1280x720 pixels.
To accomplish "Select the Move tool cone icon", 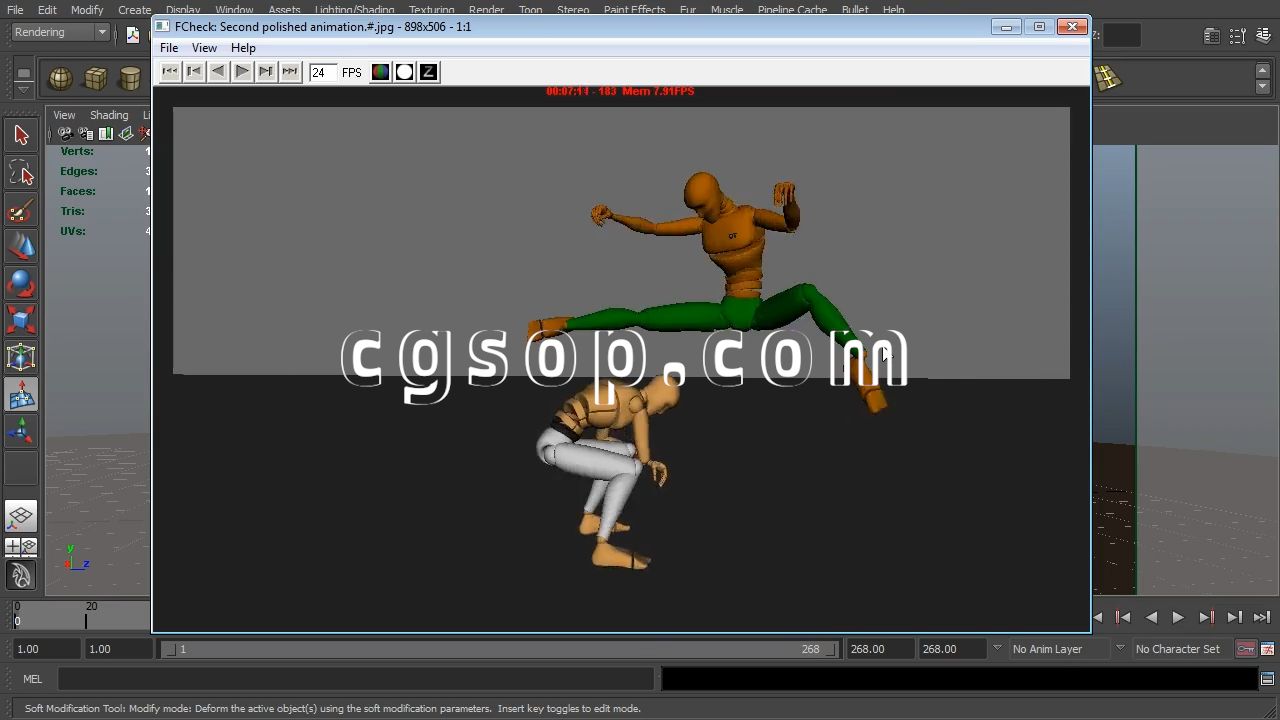I will (x=21, y=246).
